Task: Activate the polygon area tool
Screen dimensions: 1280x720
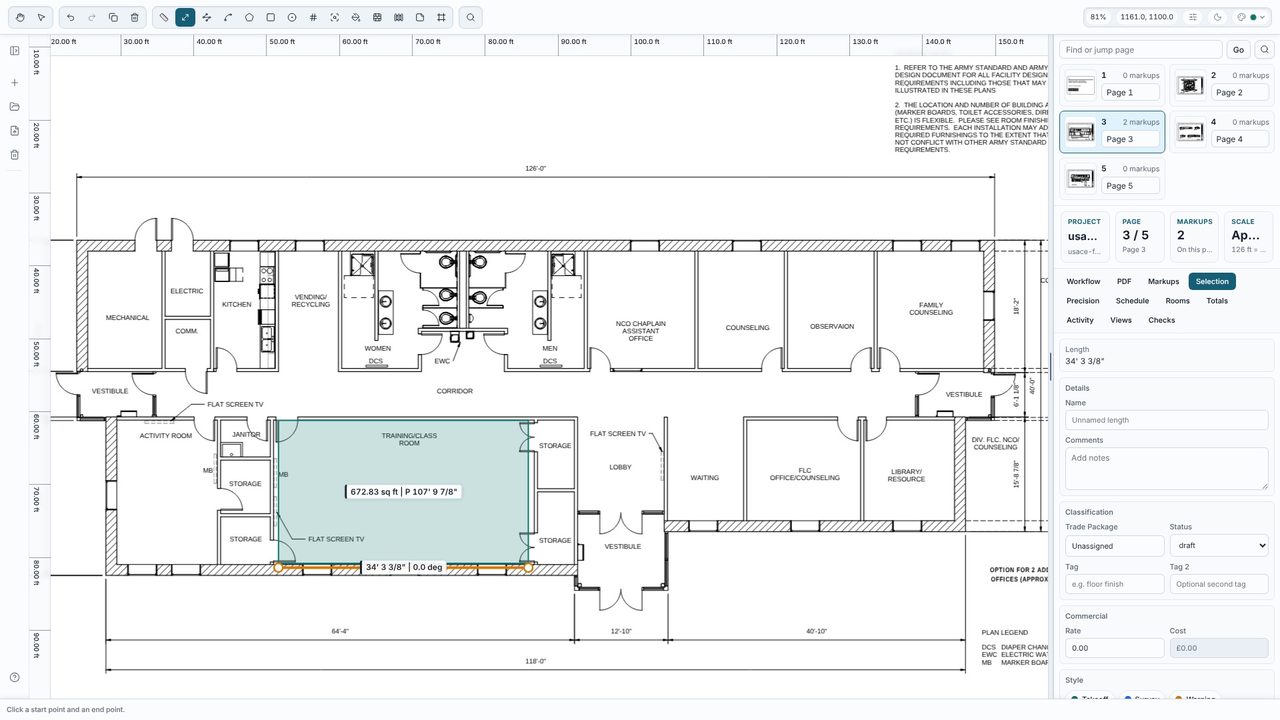Action: [249, 17]
